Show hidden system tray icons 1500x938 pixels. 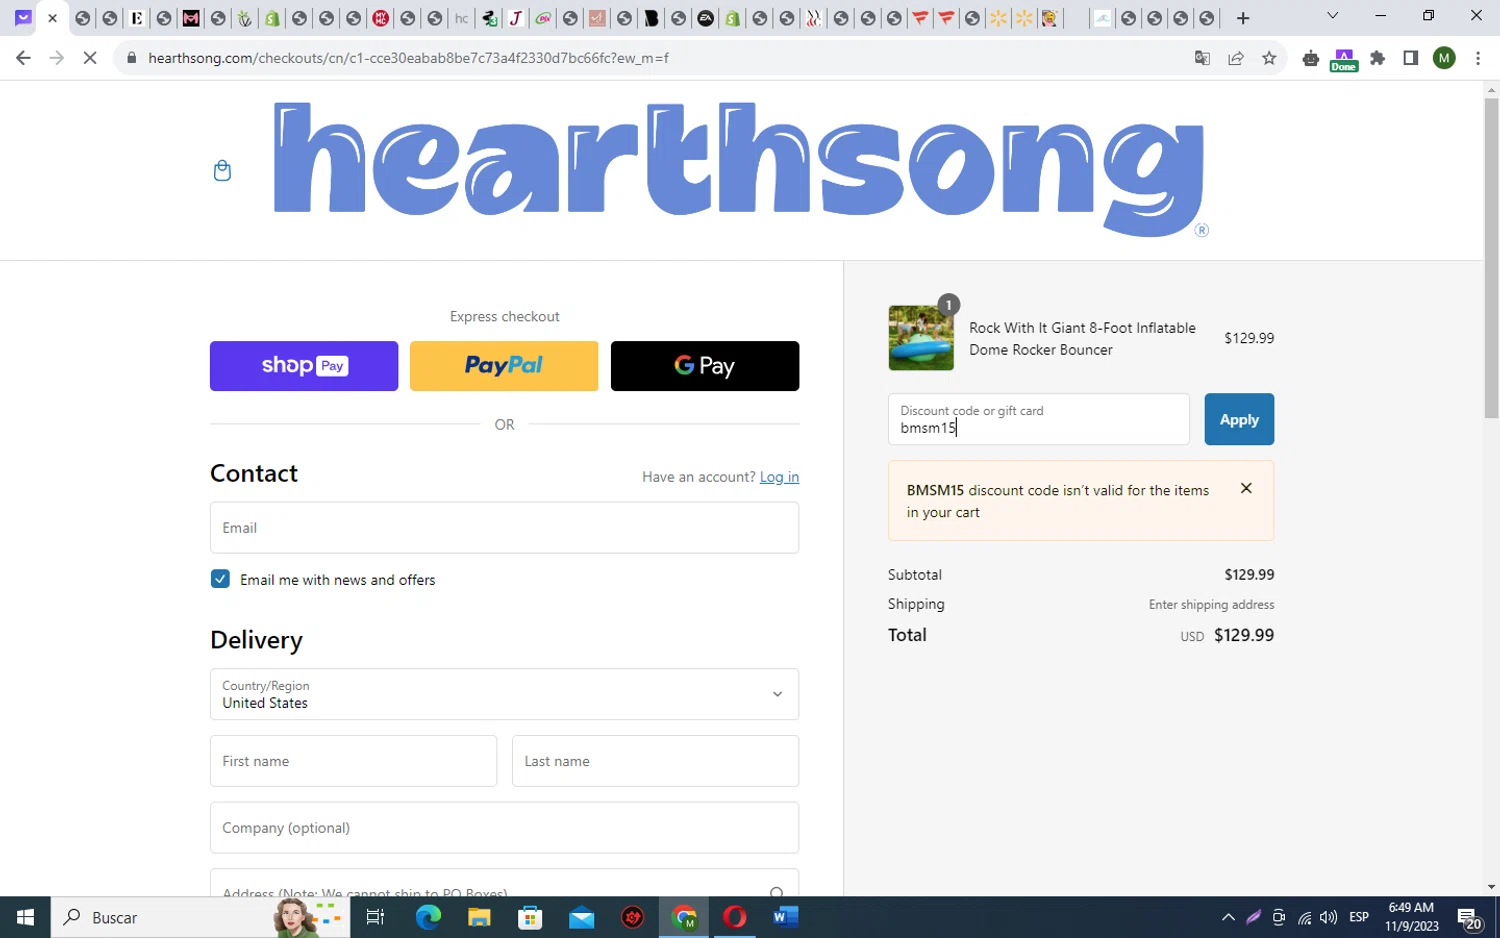pos(1228,917)
